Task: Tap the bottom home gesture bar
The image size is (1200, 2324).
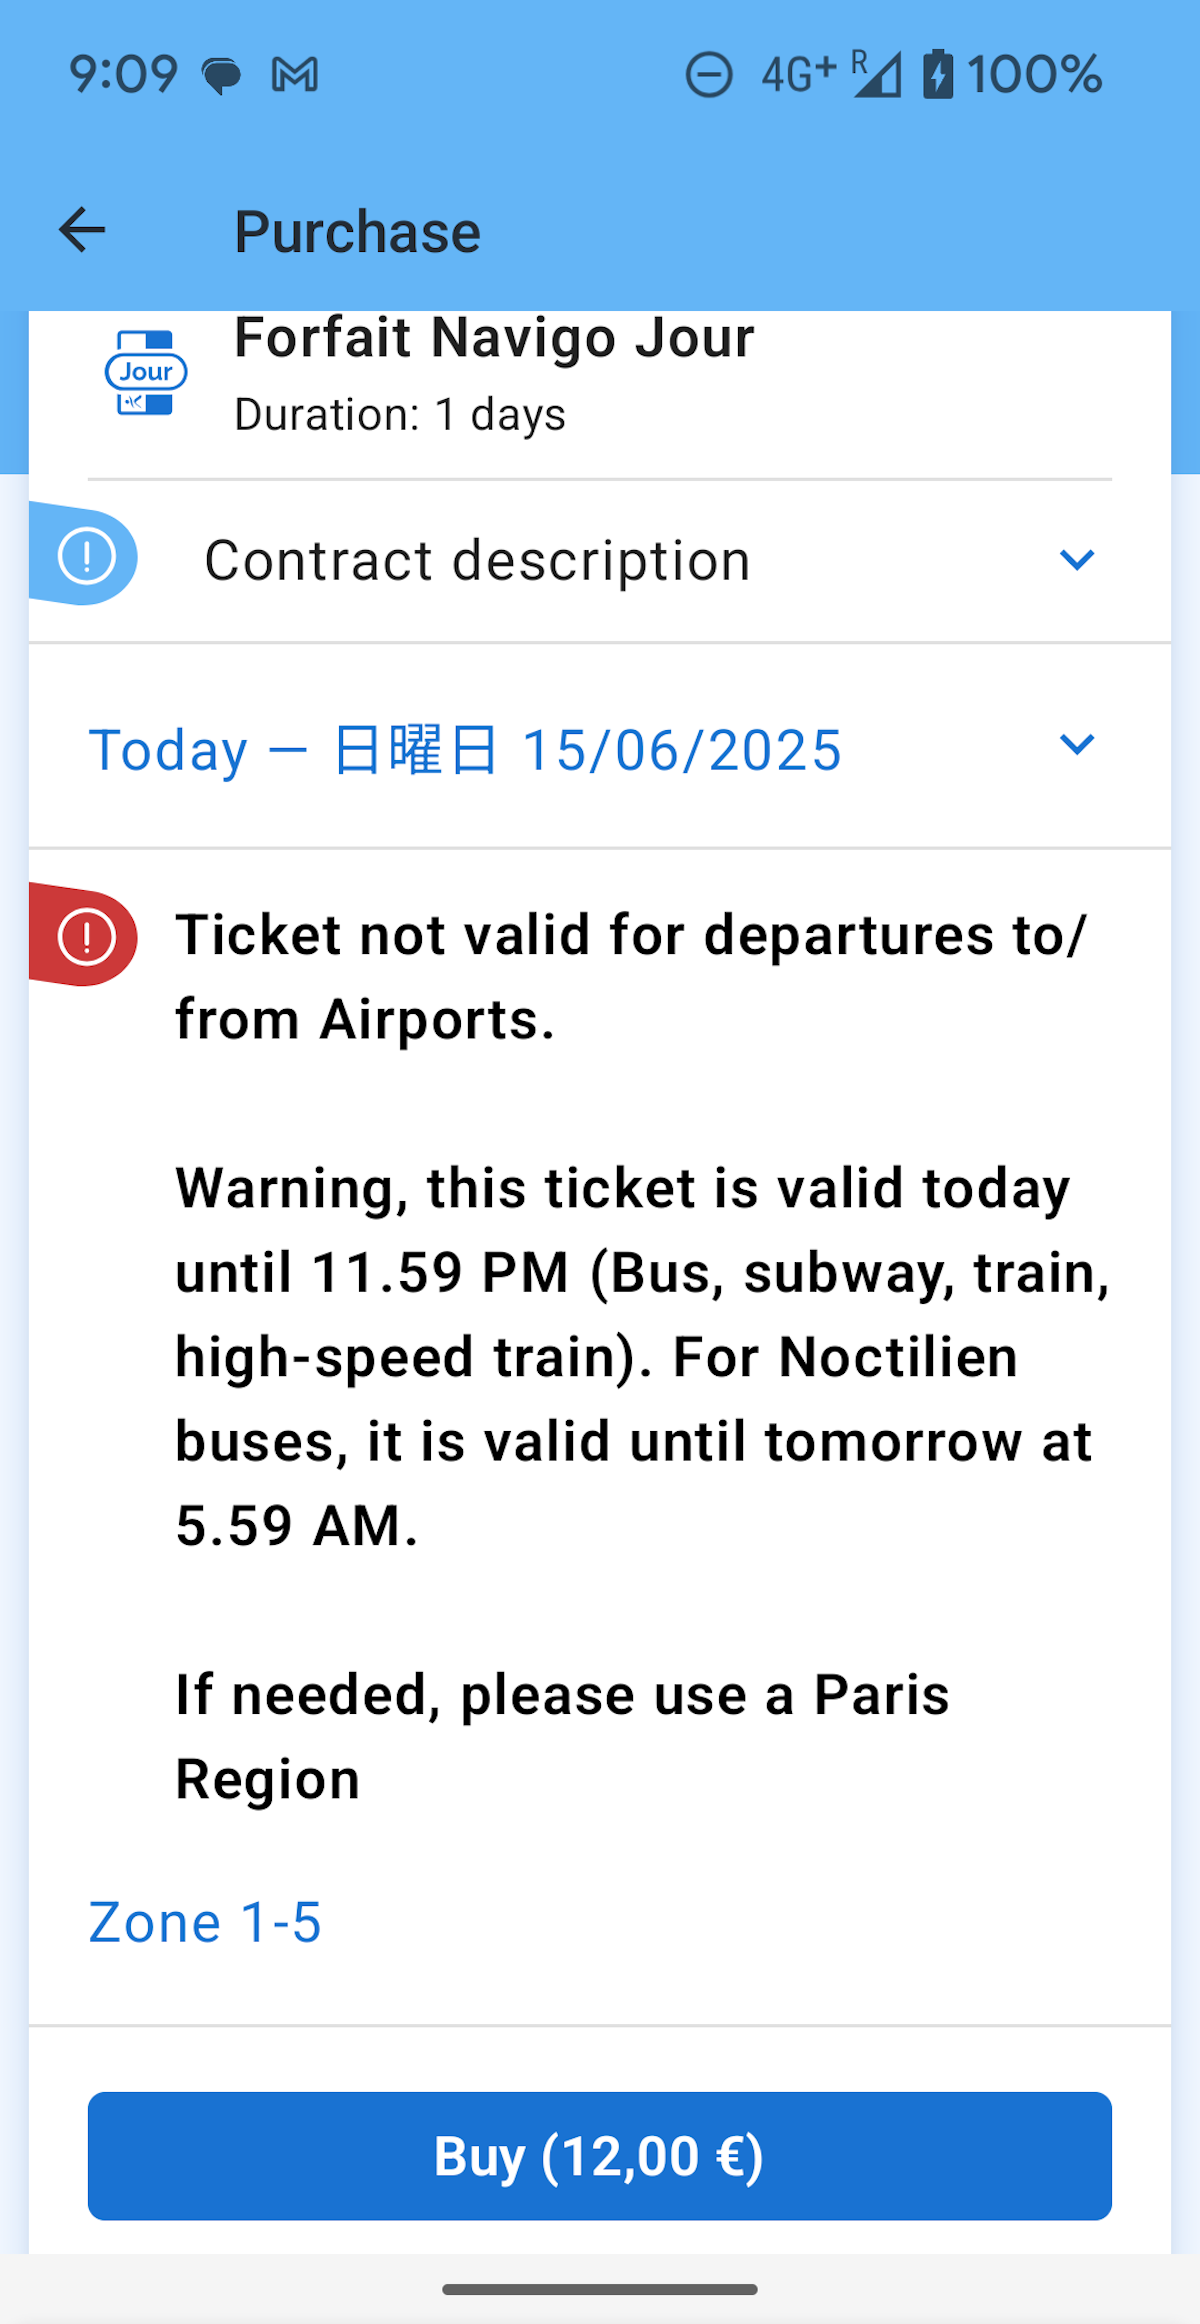Action: (600, 2289)
